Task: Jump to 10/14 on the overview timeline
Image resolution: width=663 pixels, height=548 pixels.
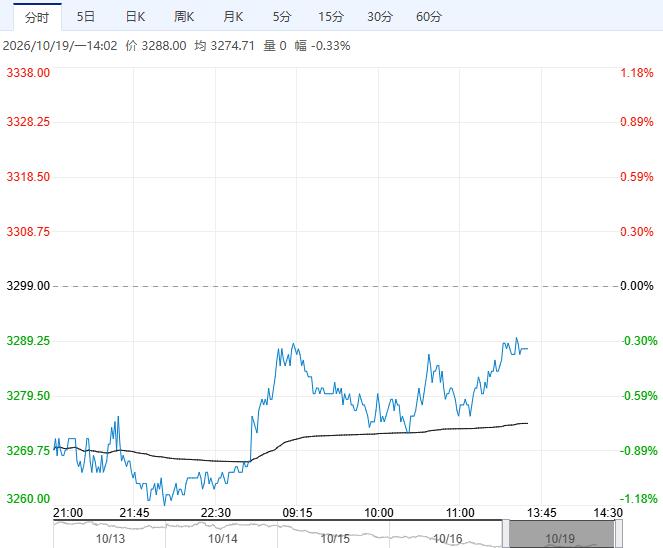Action: point(223,539)
